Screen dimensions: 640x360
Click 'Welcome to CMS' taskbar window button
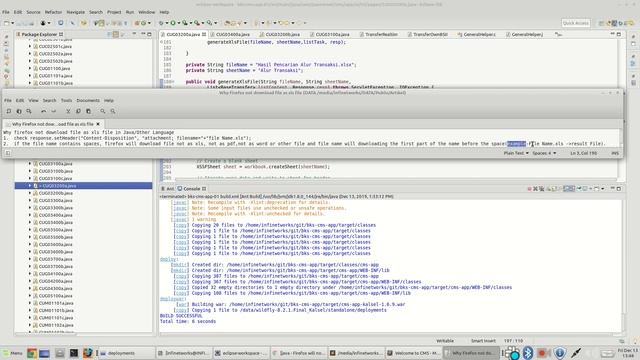pos(413,353)
